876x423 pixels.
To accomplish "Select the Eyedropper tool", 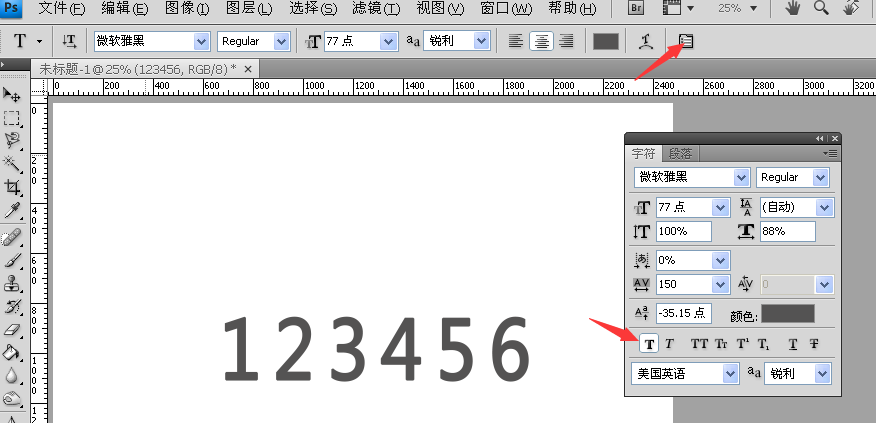I will pos(12,211).
